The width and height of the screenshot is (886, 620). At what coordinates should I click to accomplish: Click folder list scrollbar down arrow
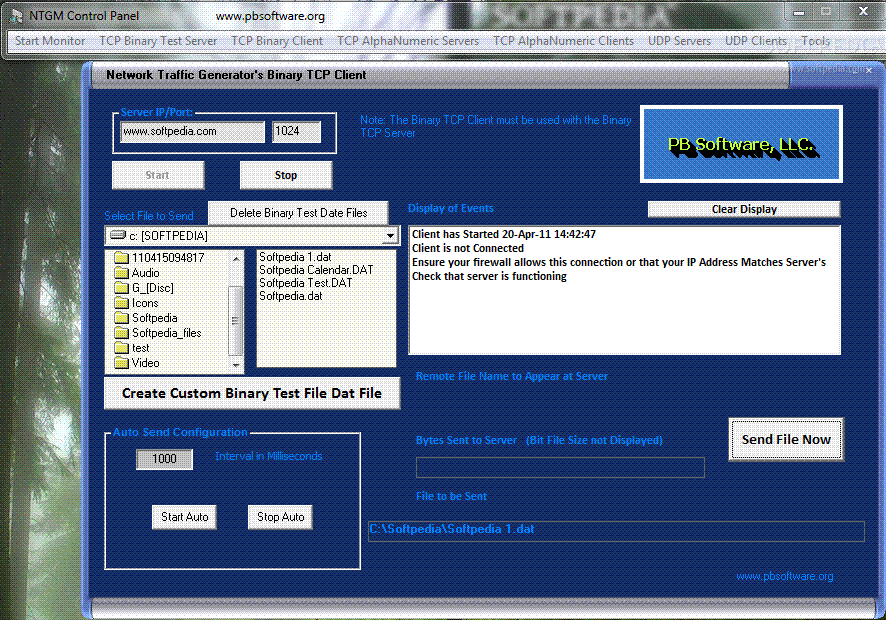pos(236,365)
